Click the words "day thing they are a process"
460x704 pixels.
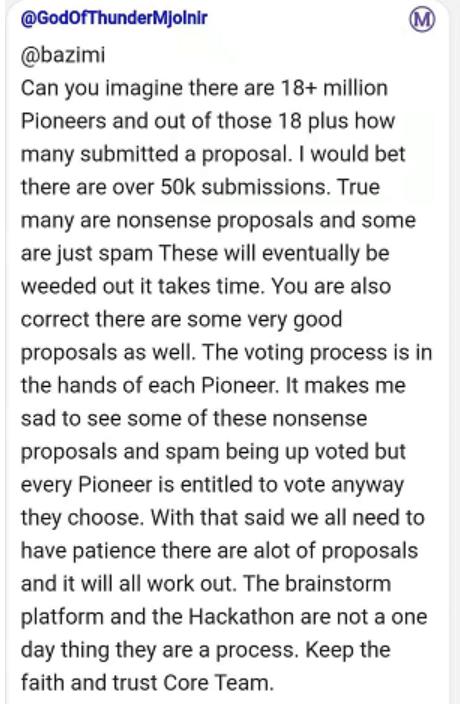click(x=159, y=650)
